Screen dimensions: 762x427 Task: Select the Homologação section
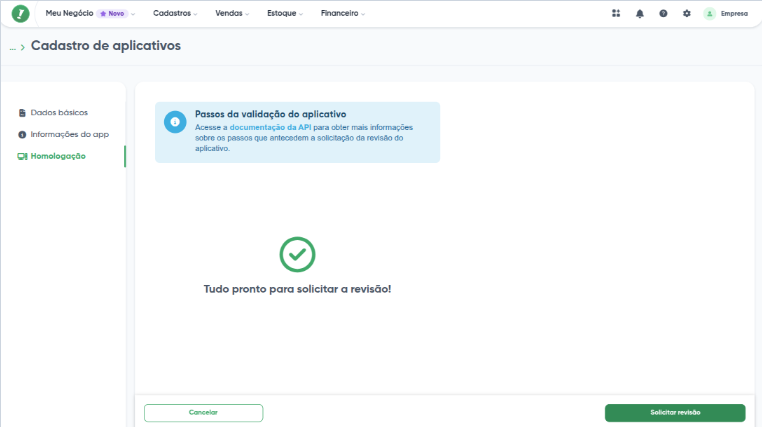(58, 156)
